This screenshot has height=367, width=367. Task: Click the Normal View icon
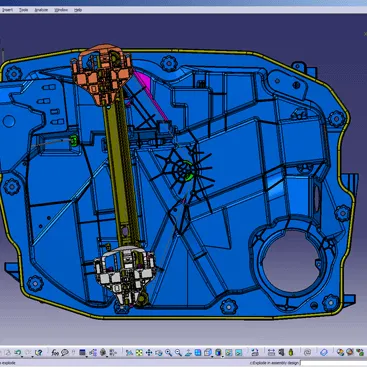pos(188,353)
